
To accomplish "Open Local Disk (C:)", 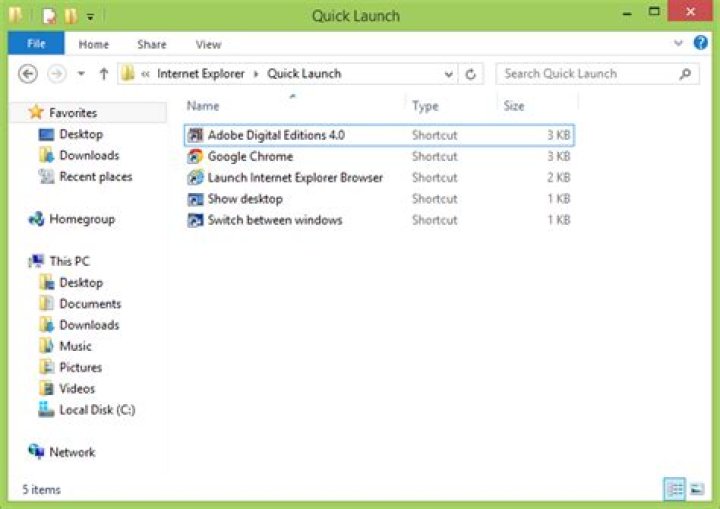I will 97,410.
